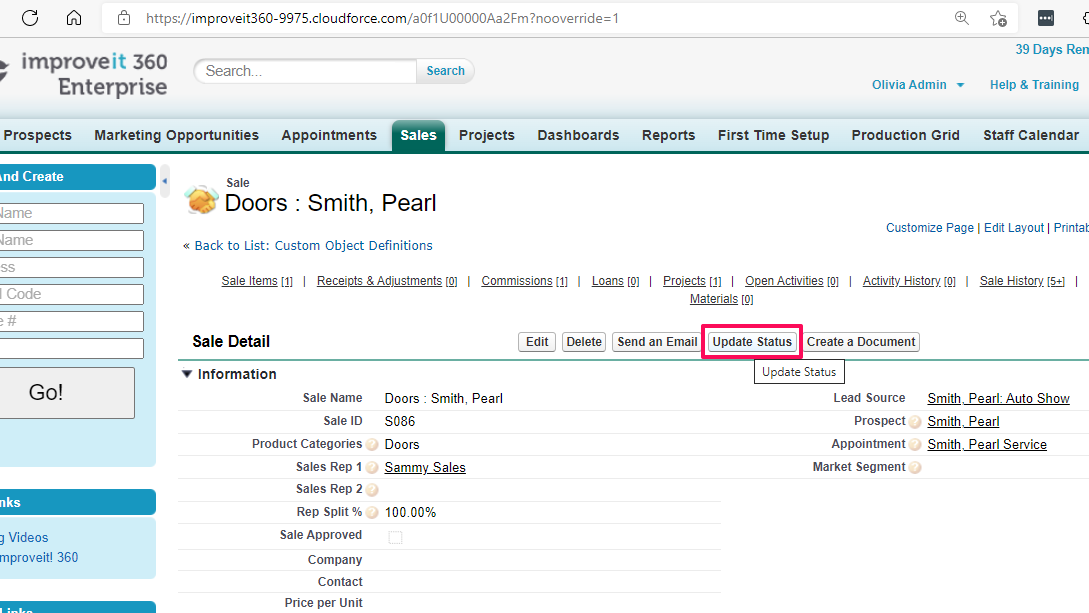The width and height of the screenshot is (1089, 613).
Task: Open help bubble next to Prospect
Action: (915, 422)
